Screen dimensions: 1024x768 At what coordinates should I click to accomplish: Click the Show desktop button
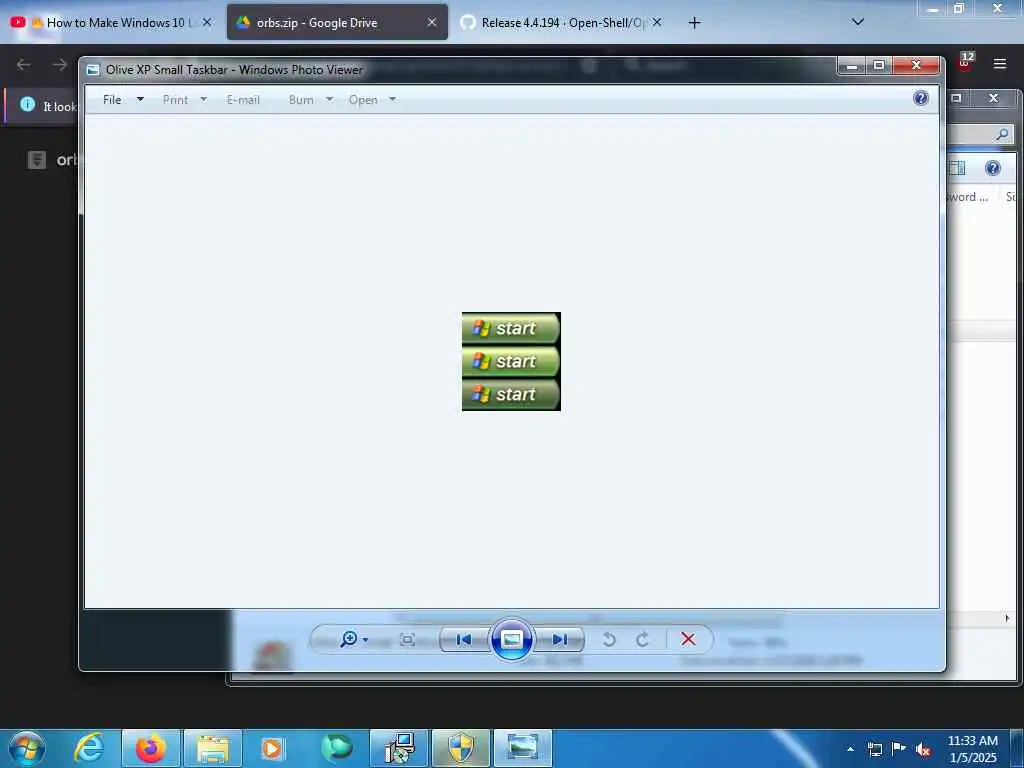[x=1018, y=748]
